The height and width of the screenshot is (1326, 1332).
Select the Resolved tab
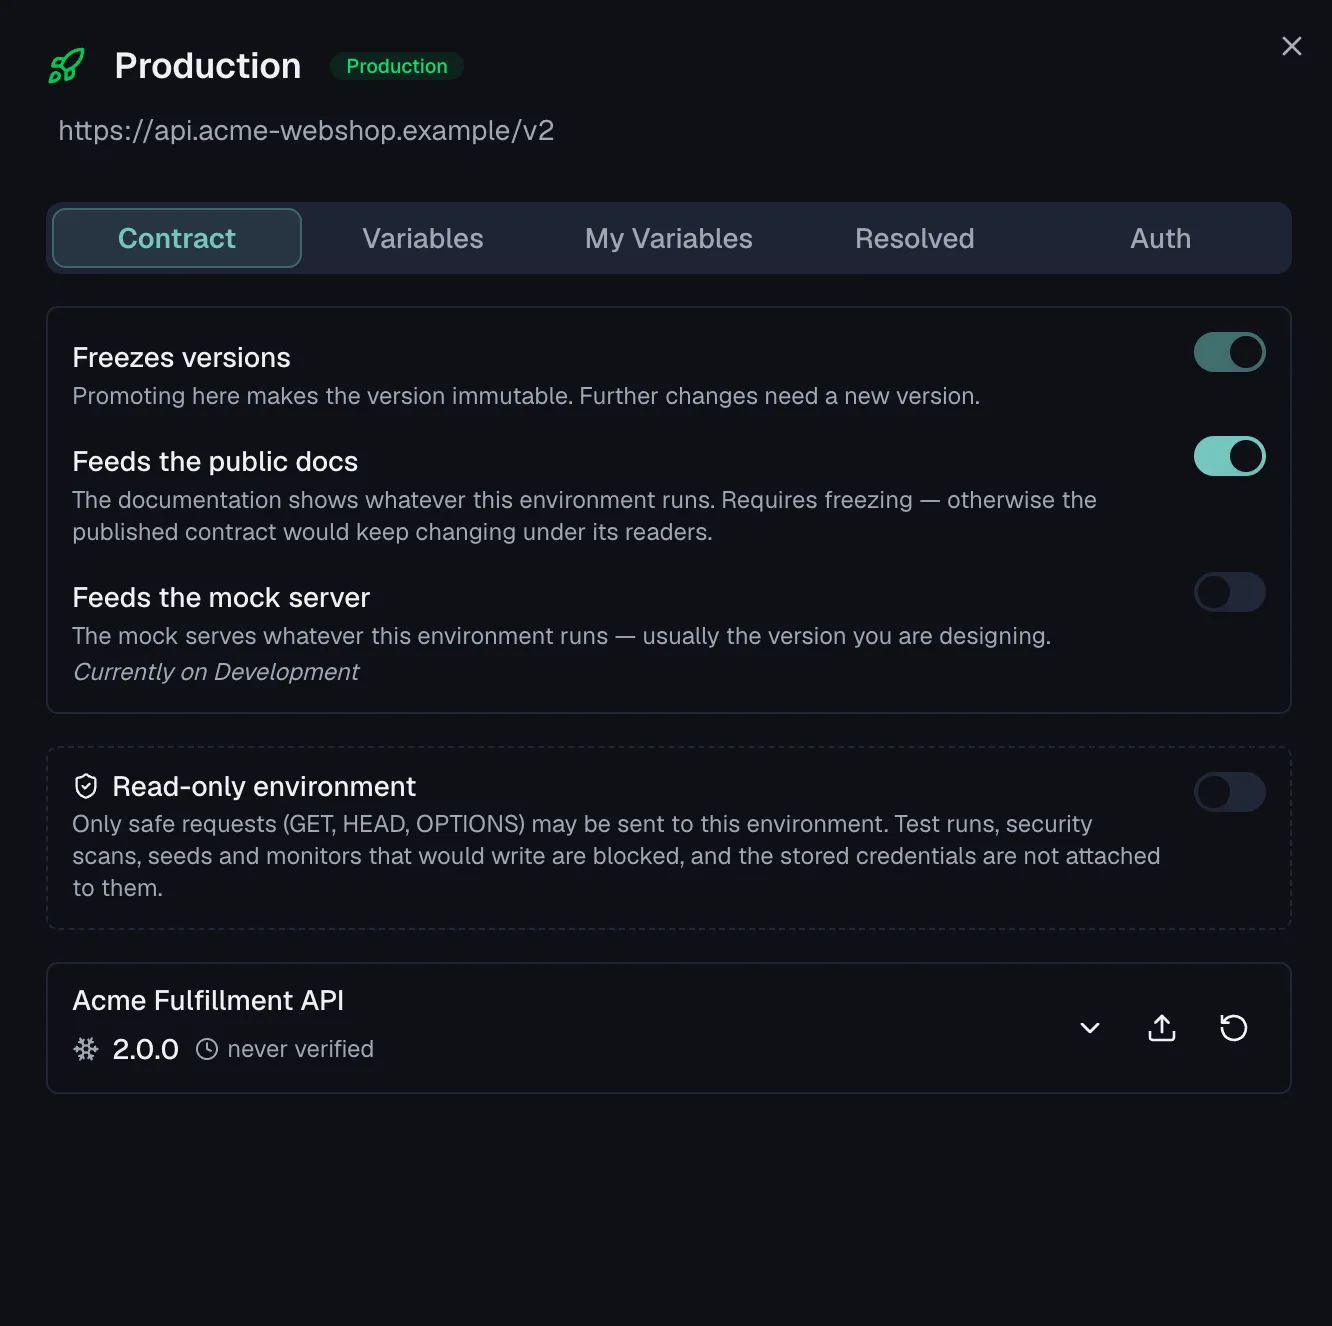pos(915,238)
